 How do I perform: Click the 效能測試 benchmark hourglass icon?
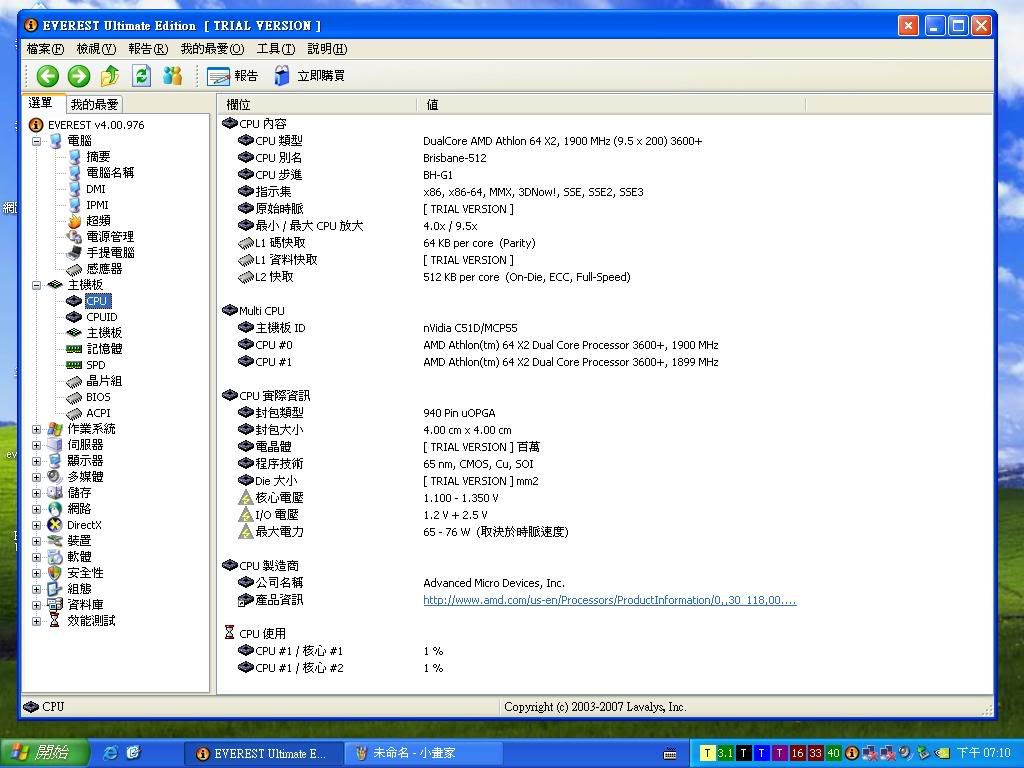tap(55, 621)
